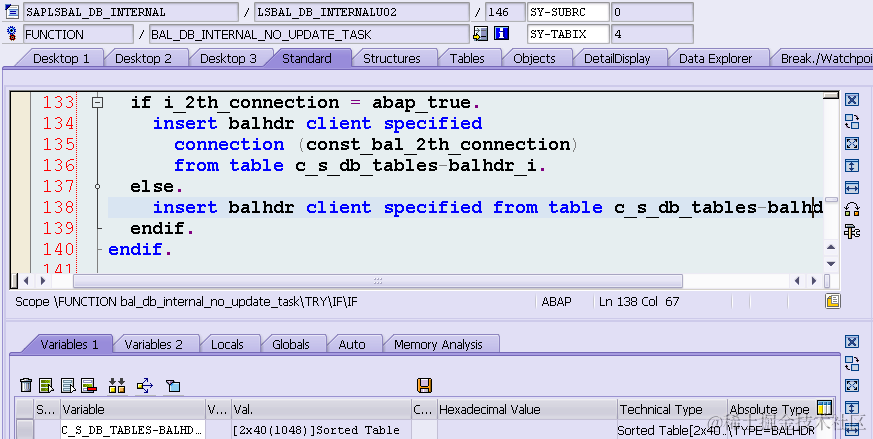The image size is (873, 439).
Task: Close the variables tool panel
Action: click(852, 342)
